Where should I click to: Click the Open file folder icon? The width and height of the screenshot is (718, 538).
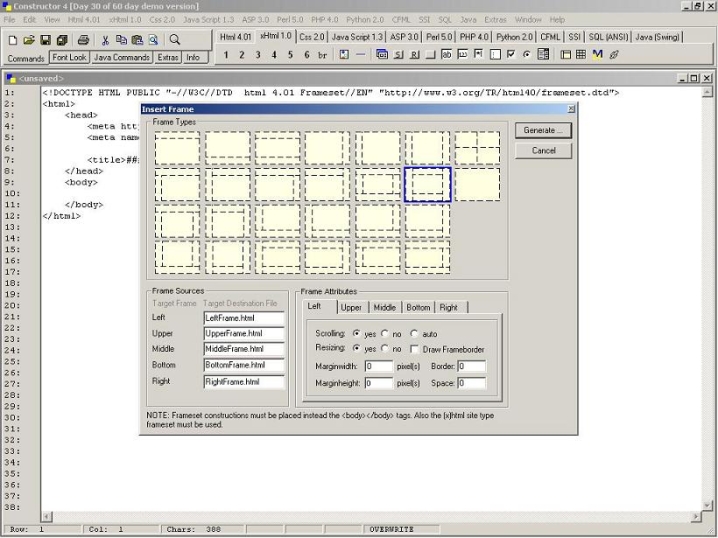coord(29,40)
